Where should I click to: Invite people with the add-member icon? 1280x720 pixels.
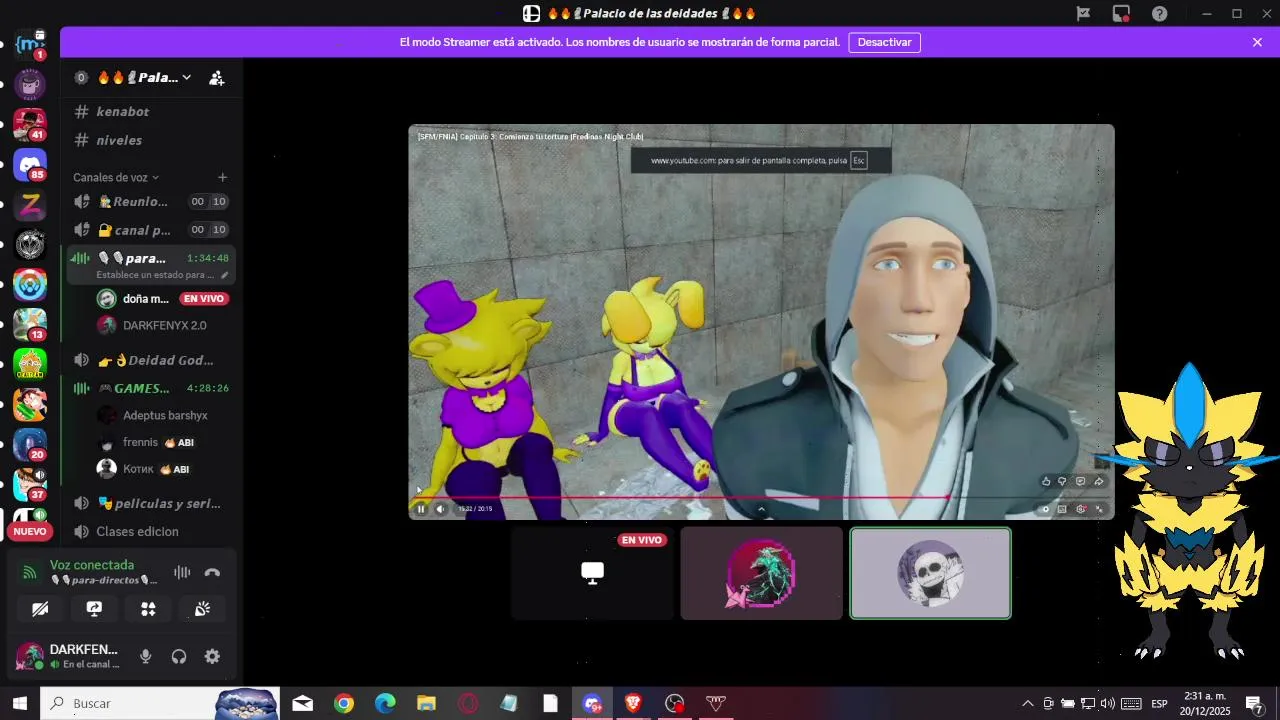pos(216,77)
